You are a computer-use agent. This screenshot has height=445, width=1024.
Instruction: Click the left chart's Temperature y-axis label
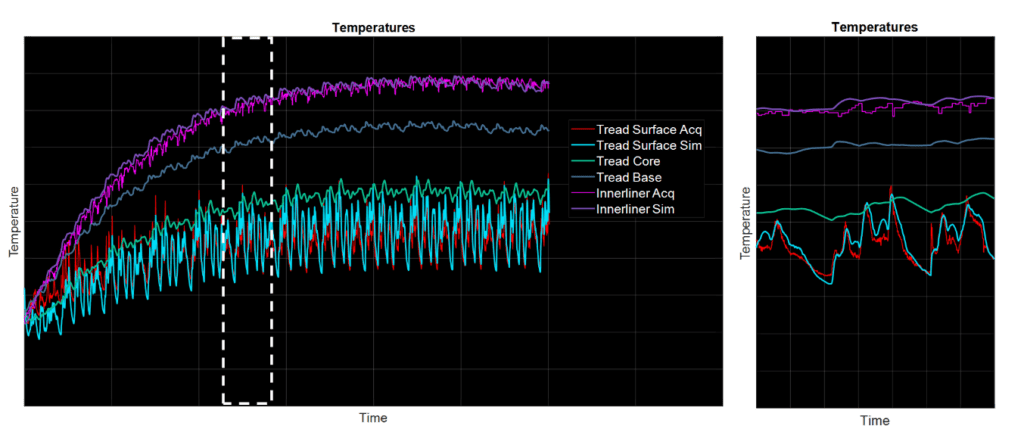pyautogui.click(x=13, y=221)
